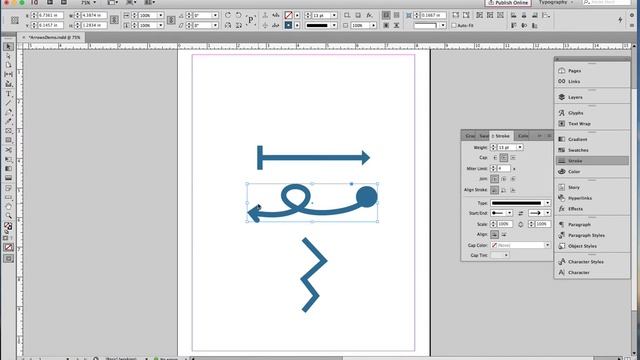640x360 pixels.
Task: Select the Pencil tool
Action: (8, 122)
